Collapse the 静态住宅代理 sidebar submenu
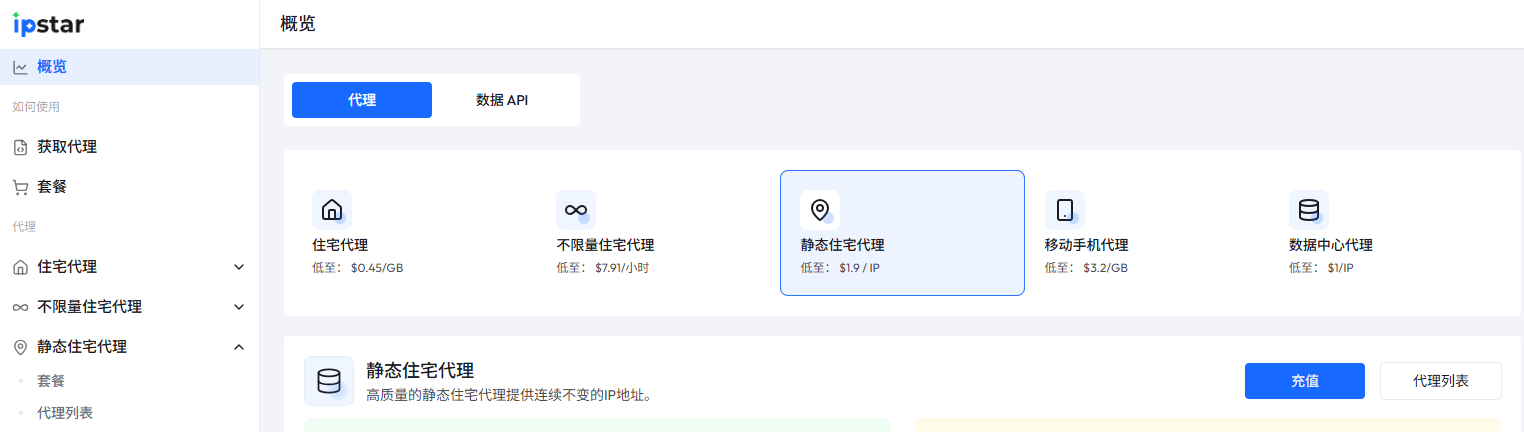 (239, 347)
